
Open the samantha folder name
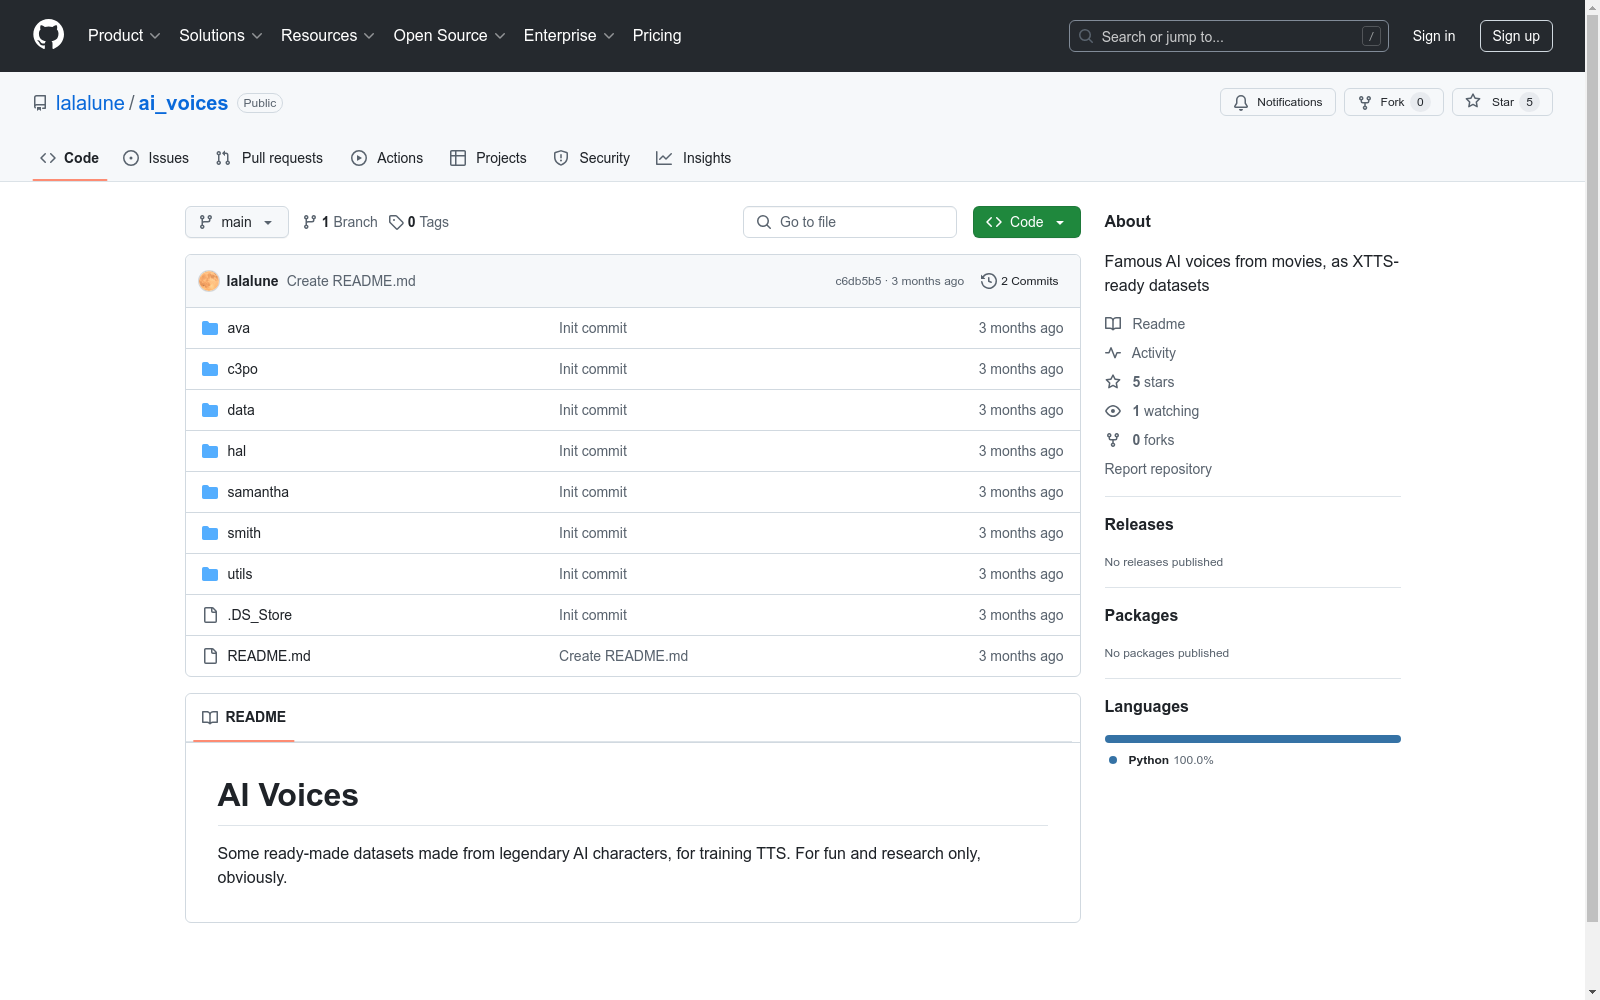pos(258,492)
